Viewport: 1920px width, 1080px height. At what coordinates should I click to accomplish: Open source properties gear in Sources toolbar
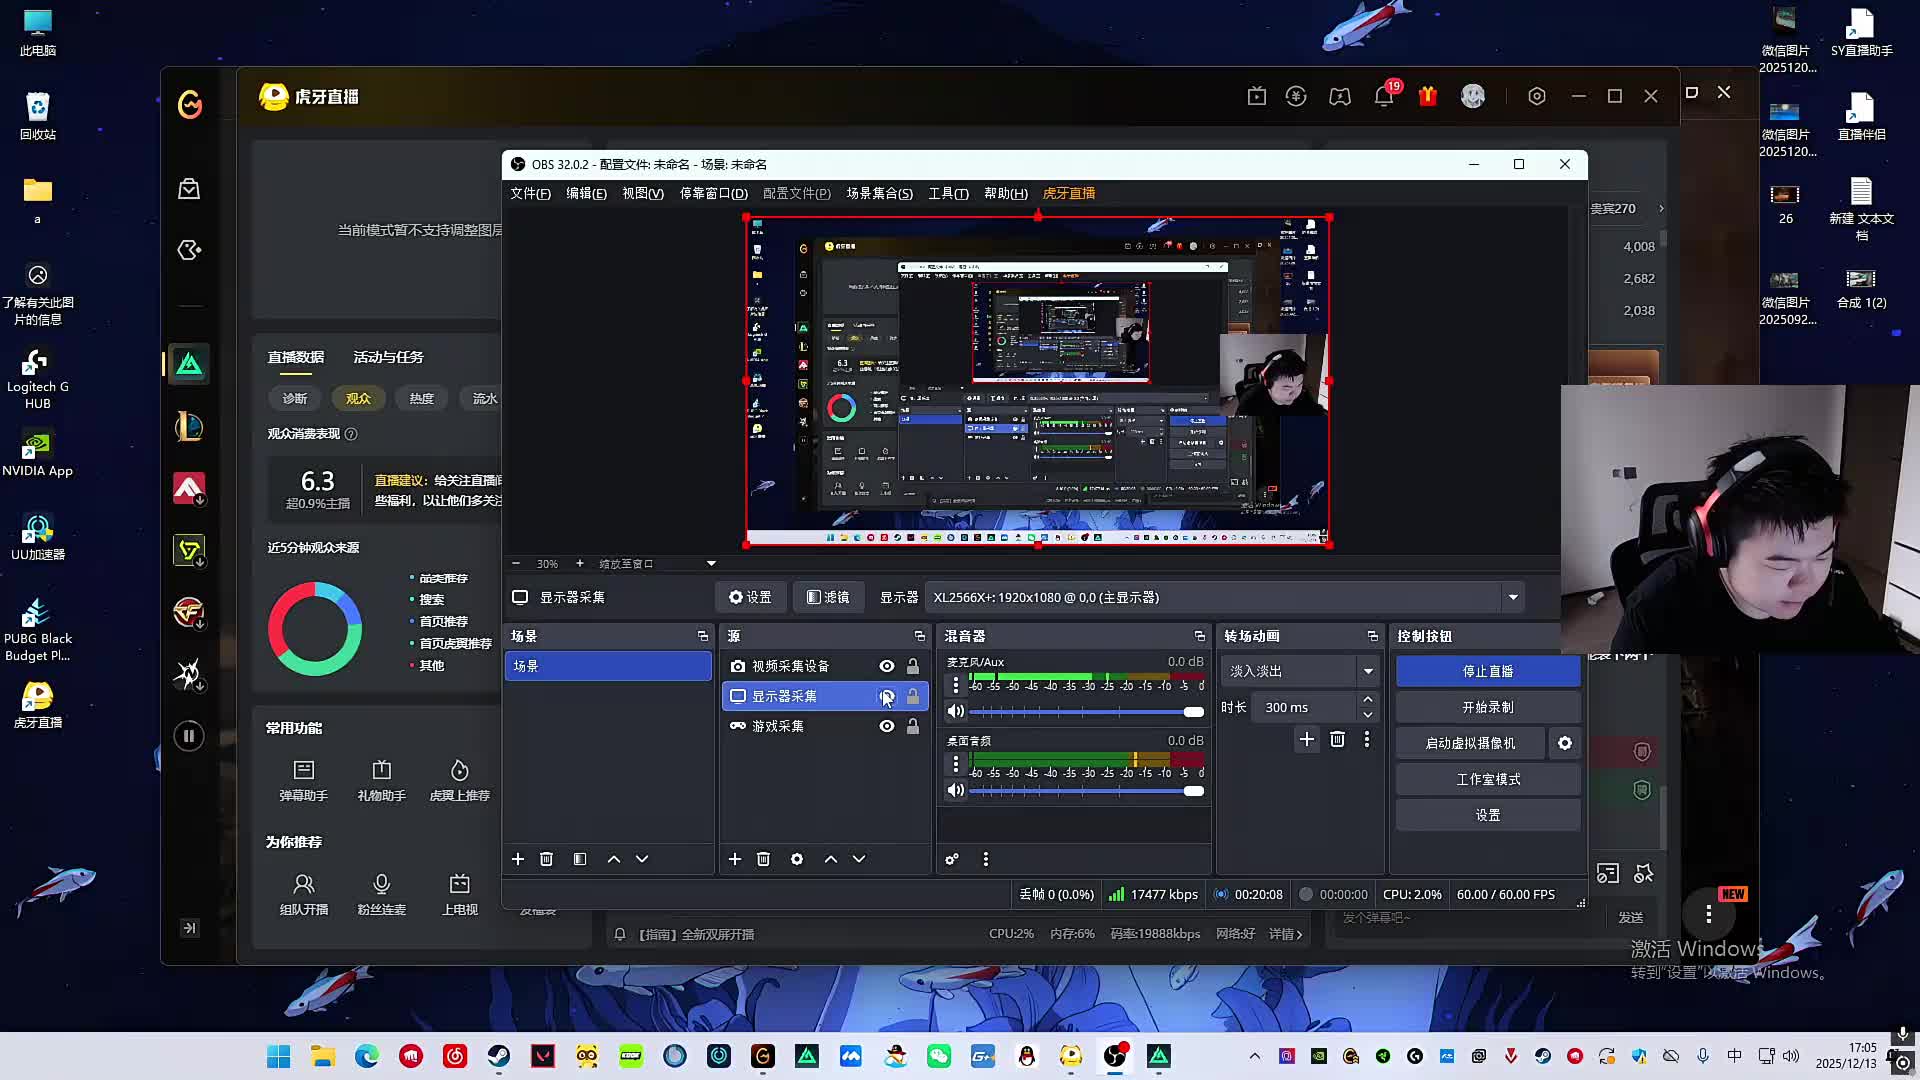click(797, 859)
